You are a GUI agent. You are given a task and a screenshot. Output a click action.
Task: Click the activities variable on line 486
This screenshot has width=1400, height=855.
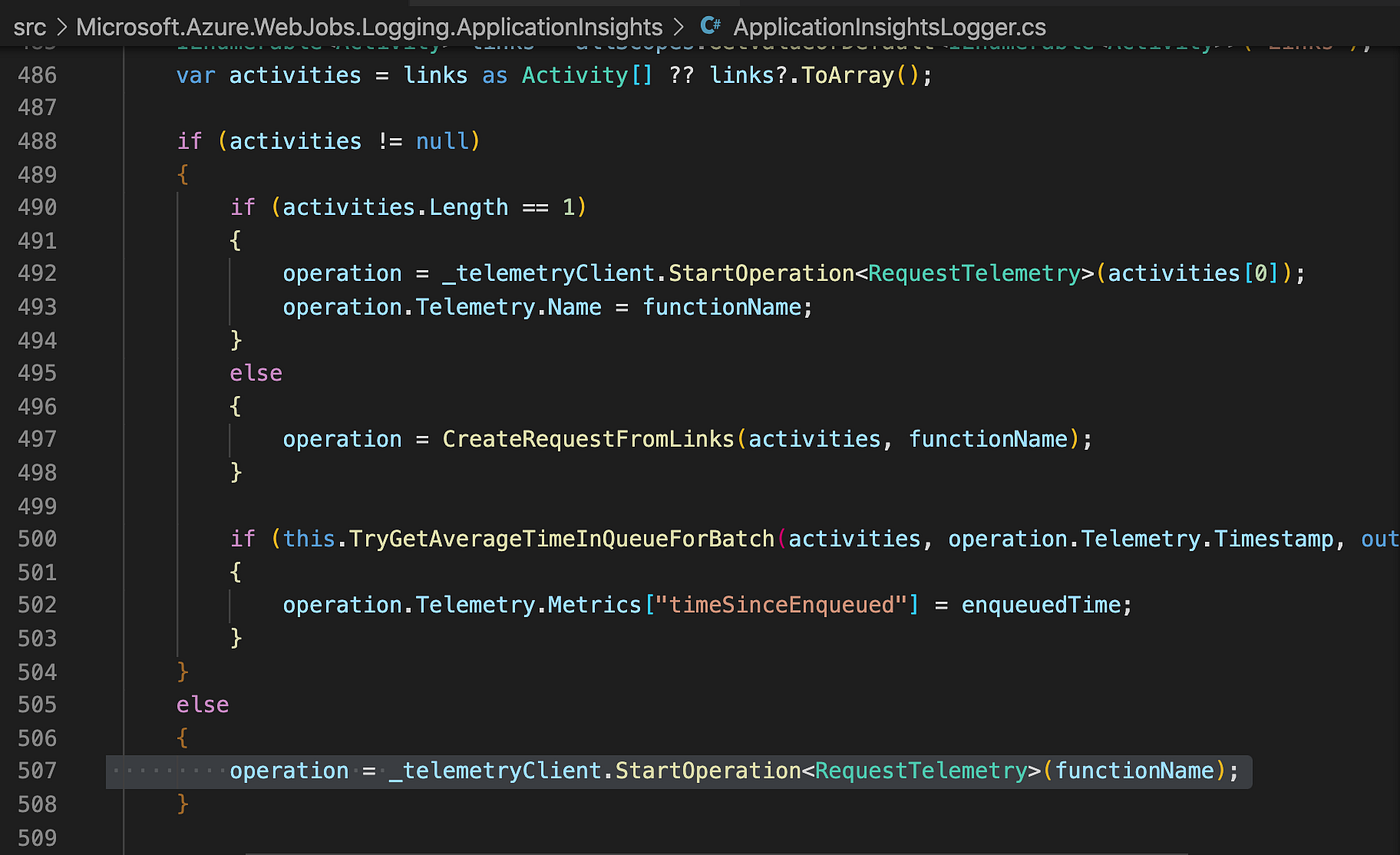(x=294, y=75)
